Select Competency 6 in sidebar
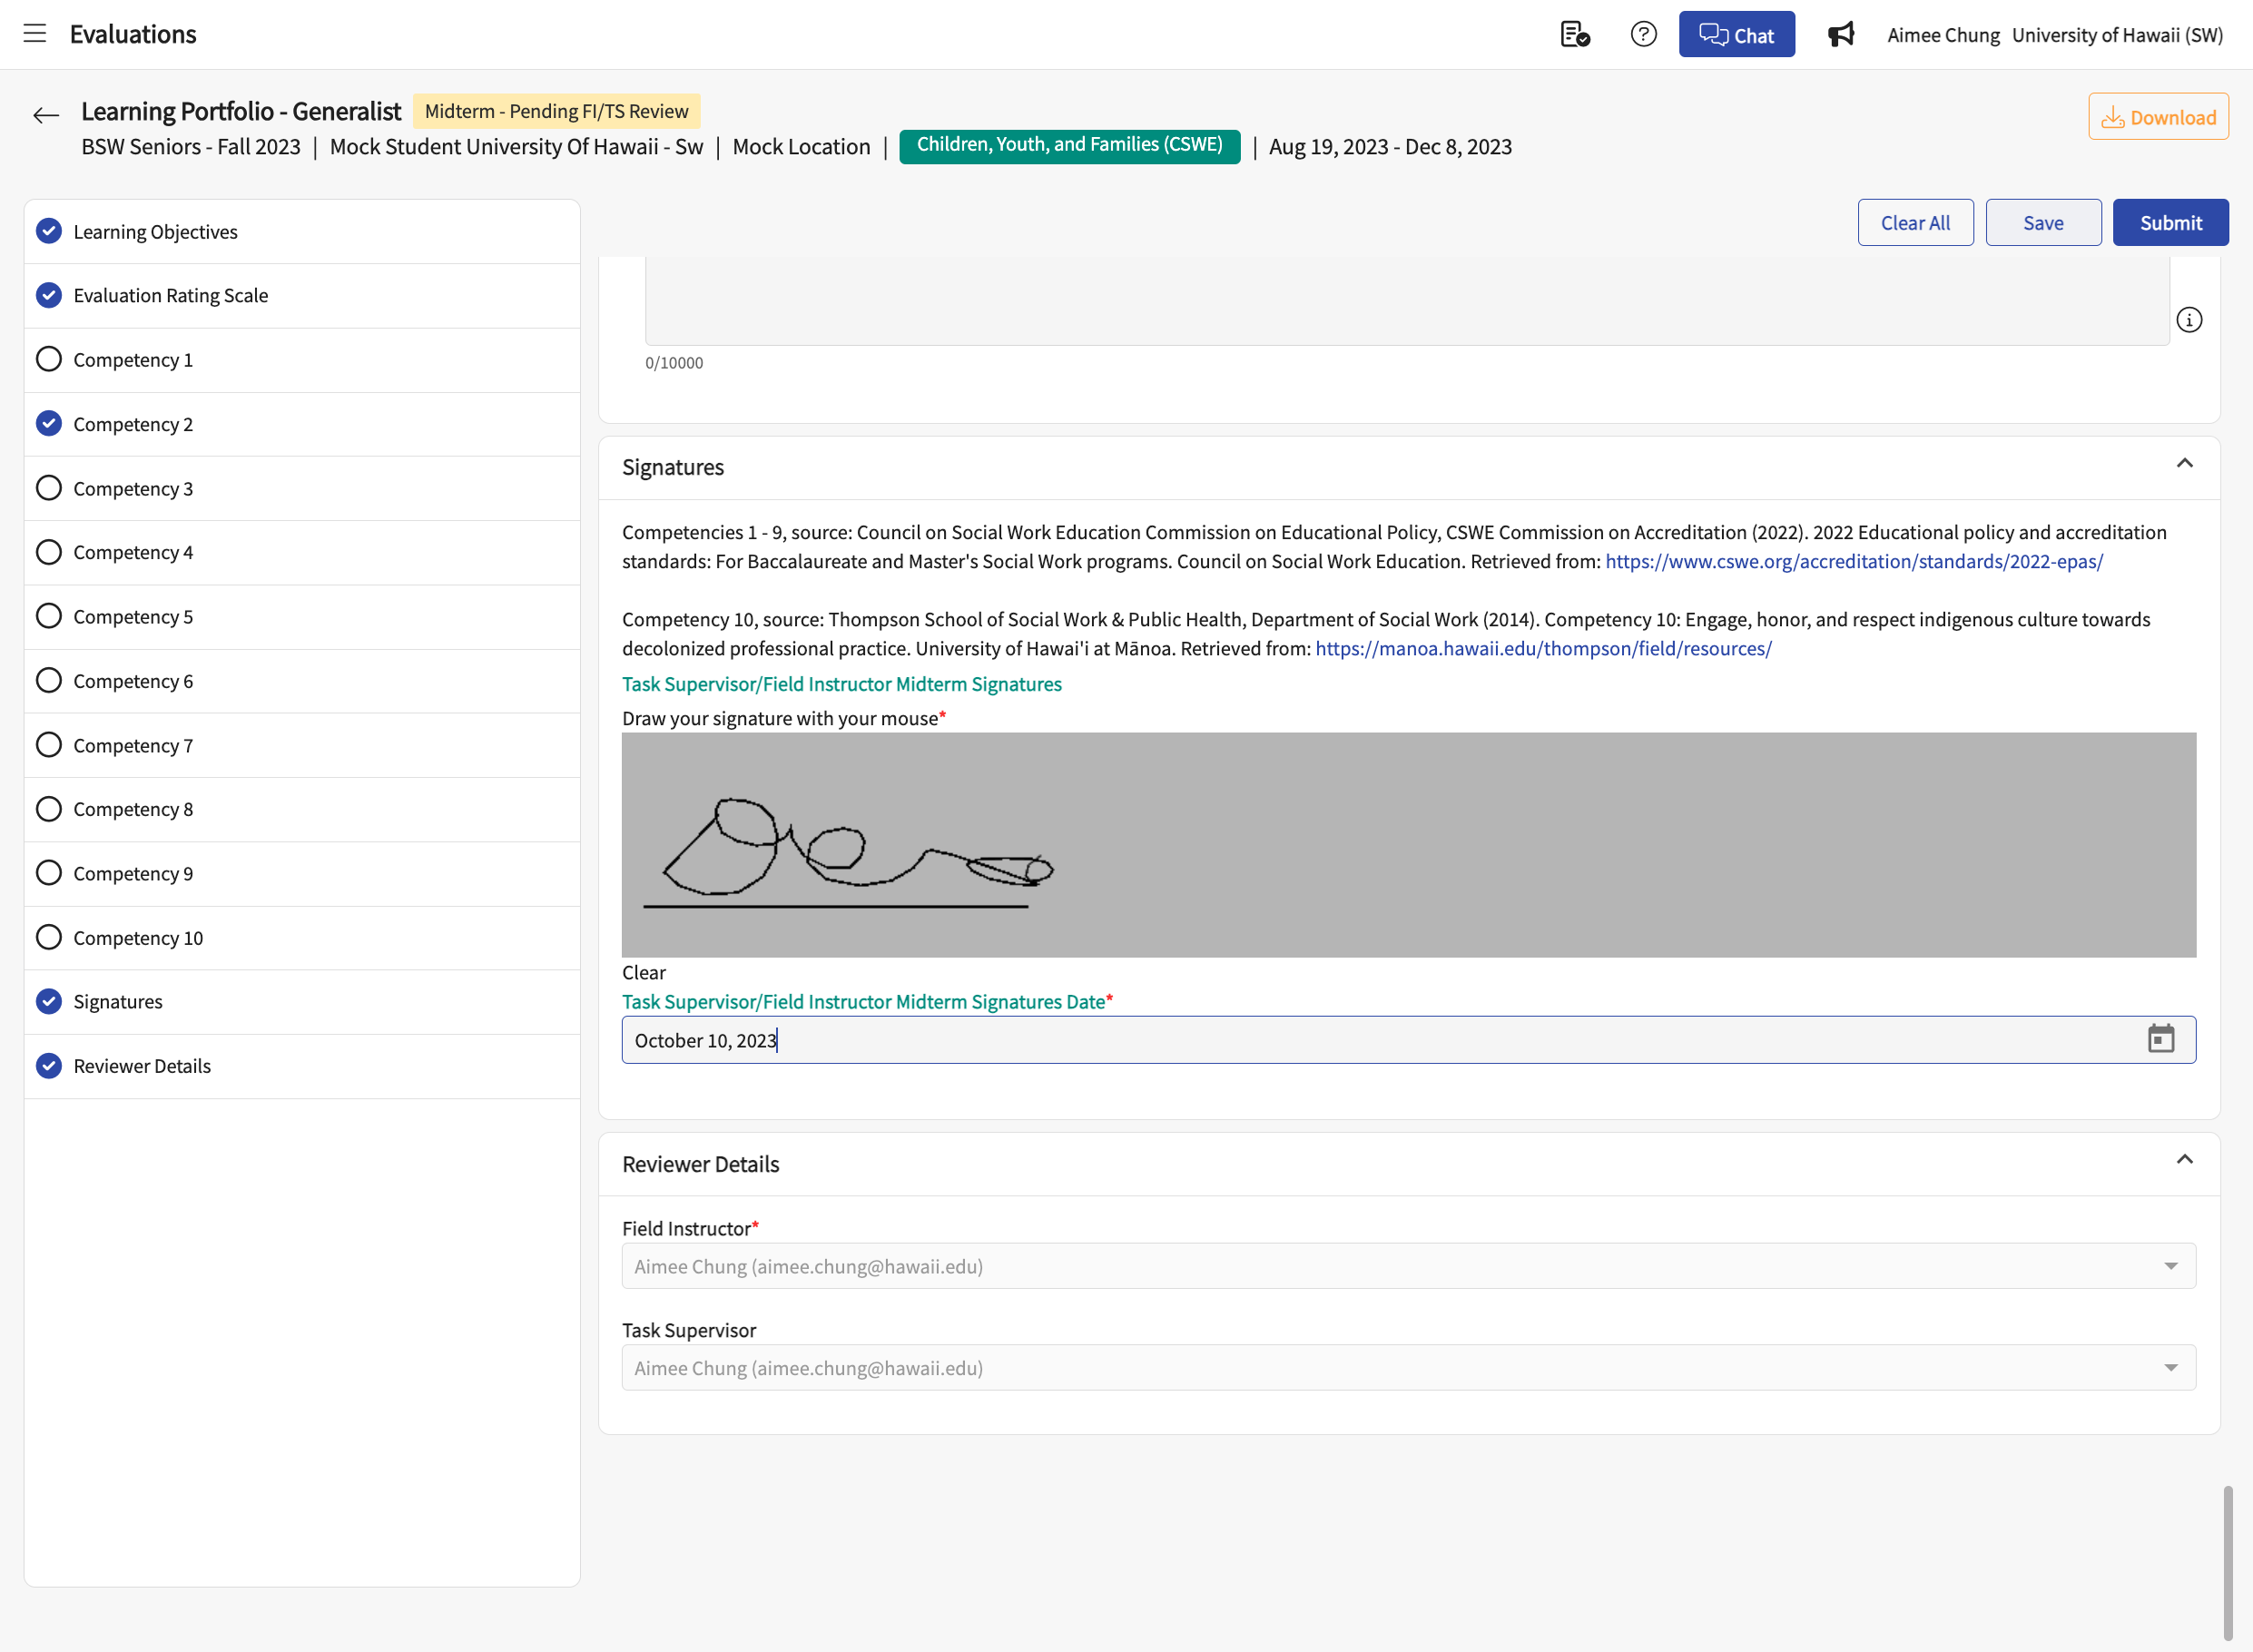The height and width of the screenshot is (1652, 2253). click(302, 681)
